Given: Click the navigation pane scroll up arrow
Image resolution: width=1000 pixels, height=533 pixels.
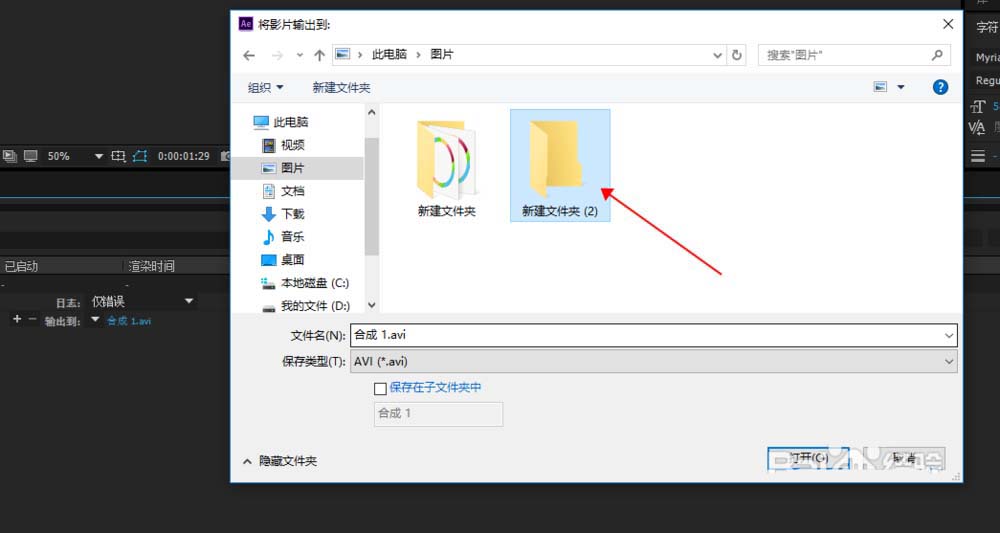Looking at the screenshot, I should pyautogui.click(x=372, y=112).
